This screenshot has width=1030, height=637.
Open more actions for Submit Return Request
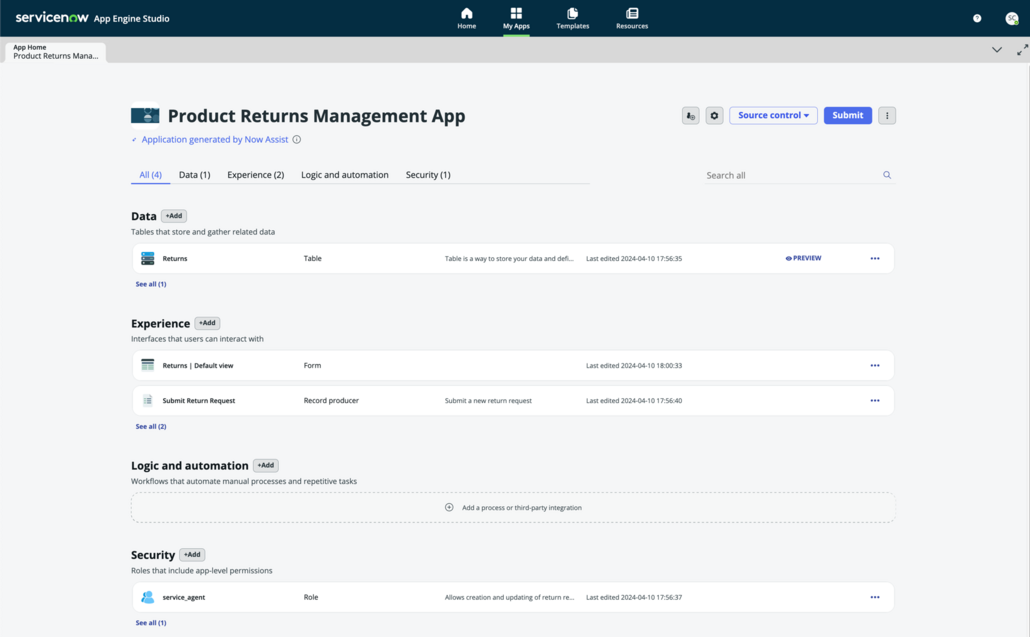point(875,401)
